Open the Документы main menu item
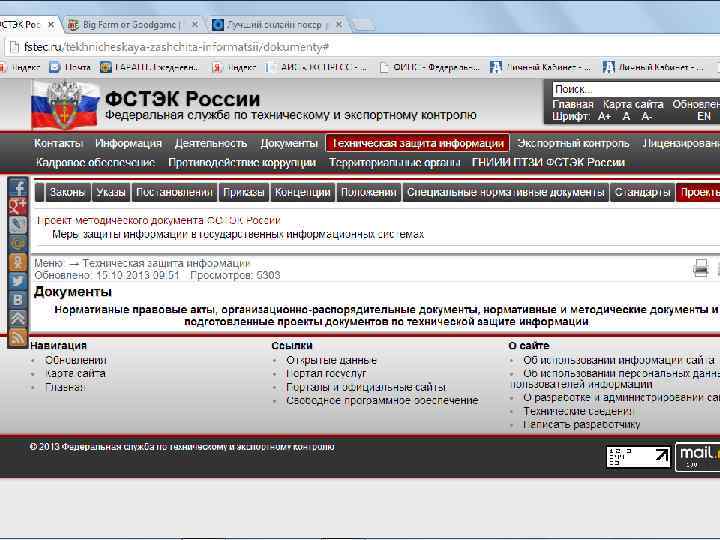Screen dimensions: 720x540 click(289, 143)
